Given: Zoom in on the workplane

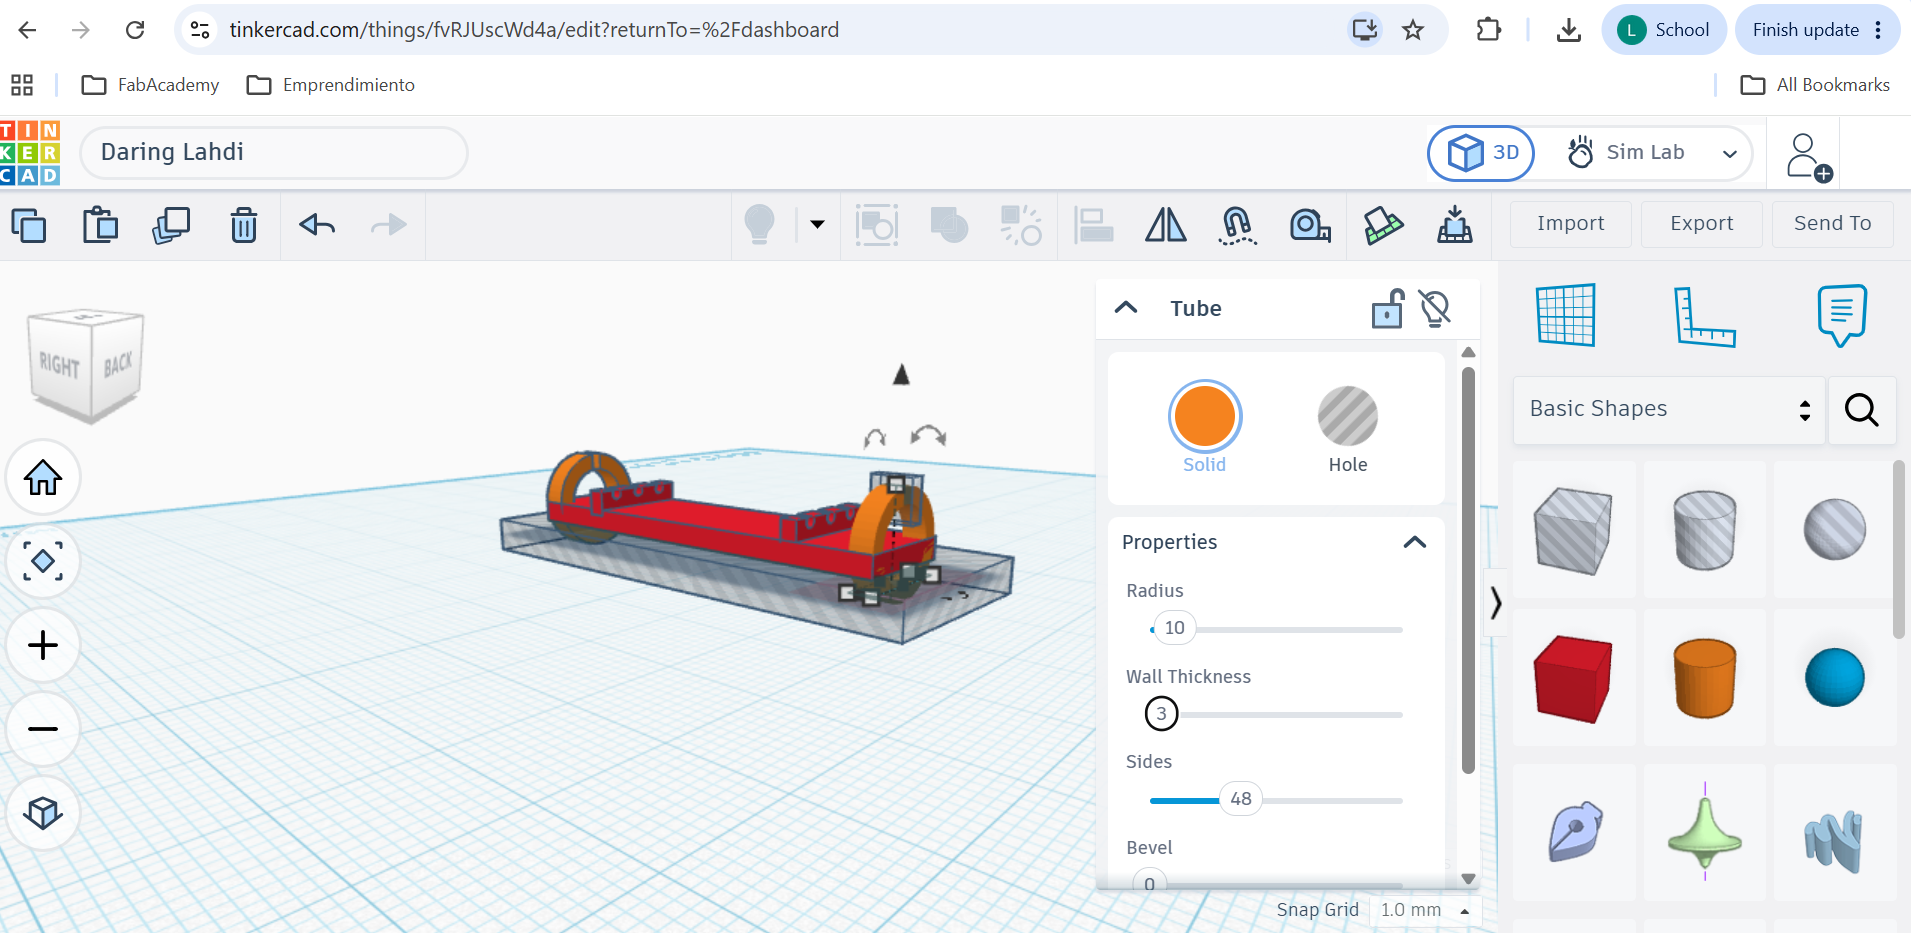Looking at the screenshot, I should 43,645.
